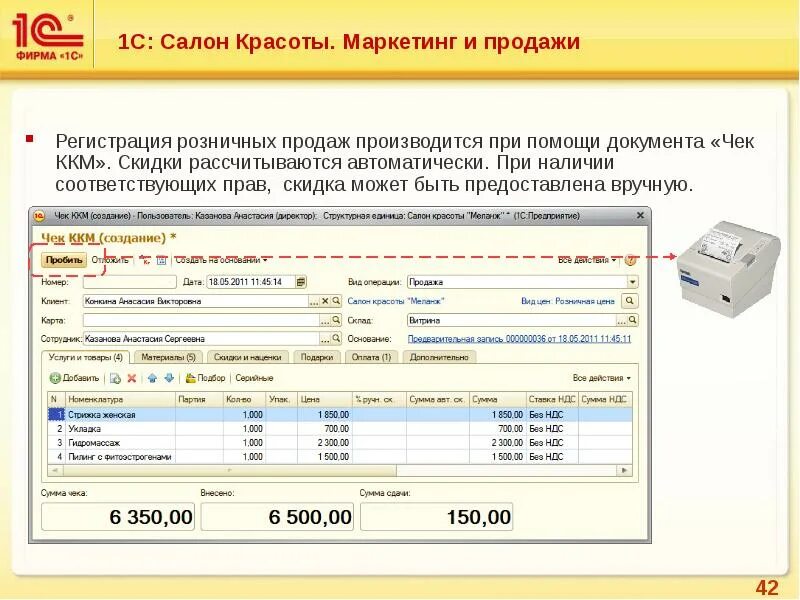
Task: Clear the Клиент field with X icon
Action: point(325,301)
